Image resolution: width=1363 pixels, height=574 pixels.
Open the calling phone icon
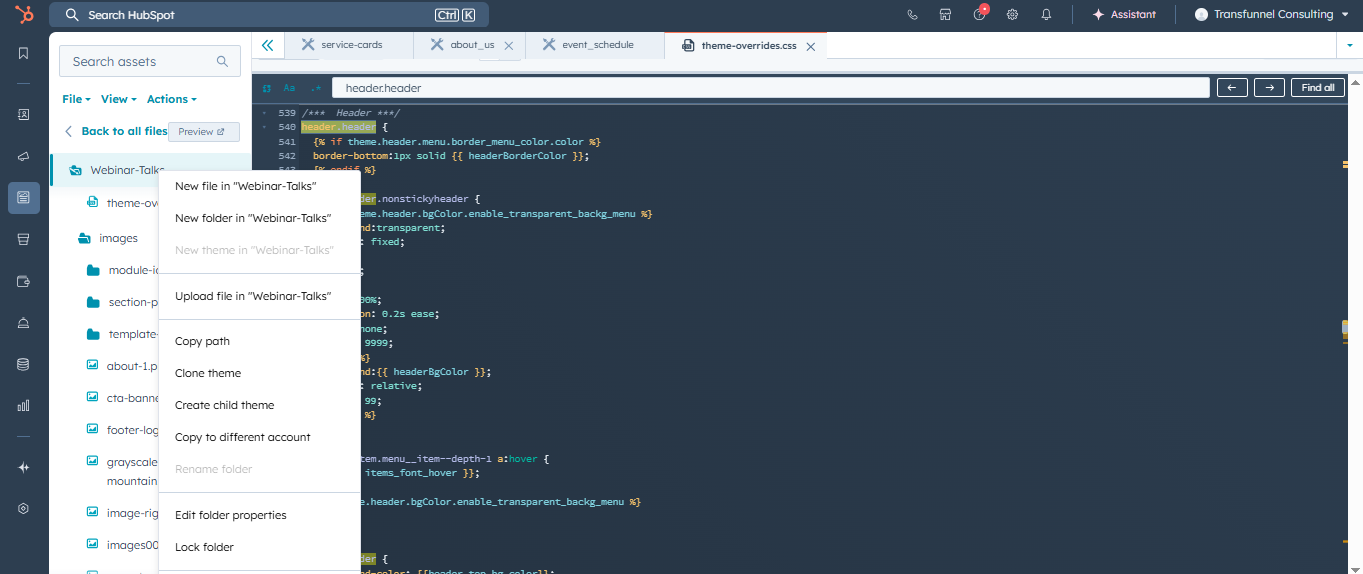[912, 15]
